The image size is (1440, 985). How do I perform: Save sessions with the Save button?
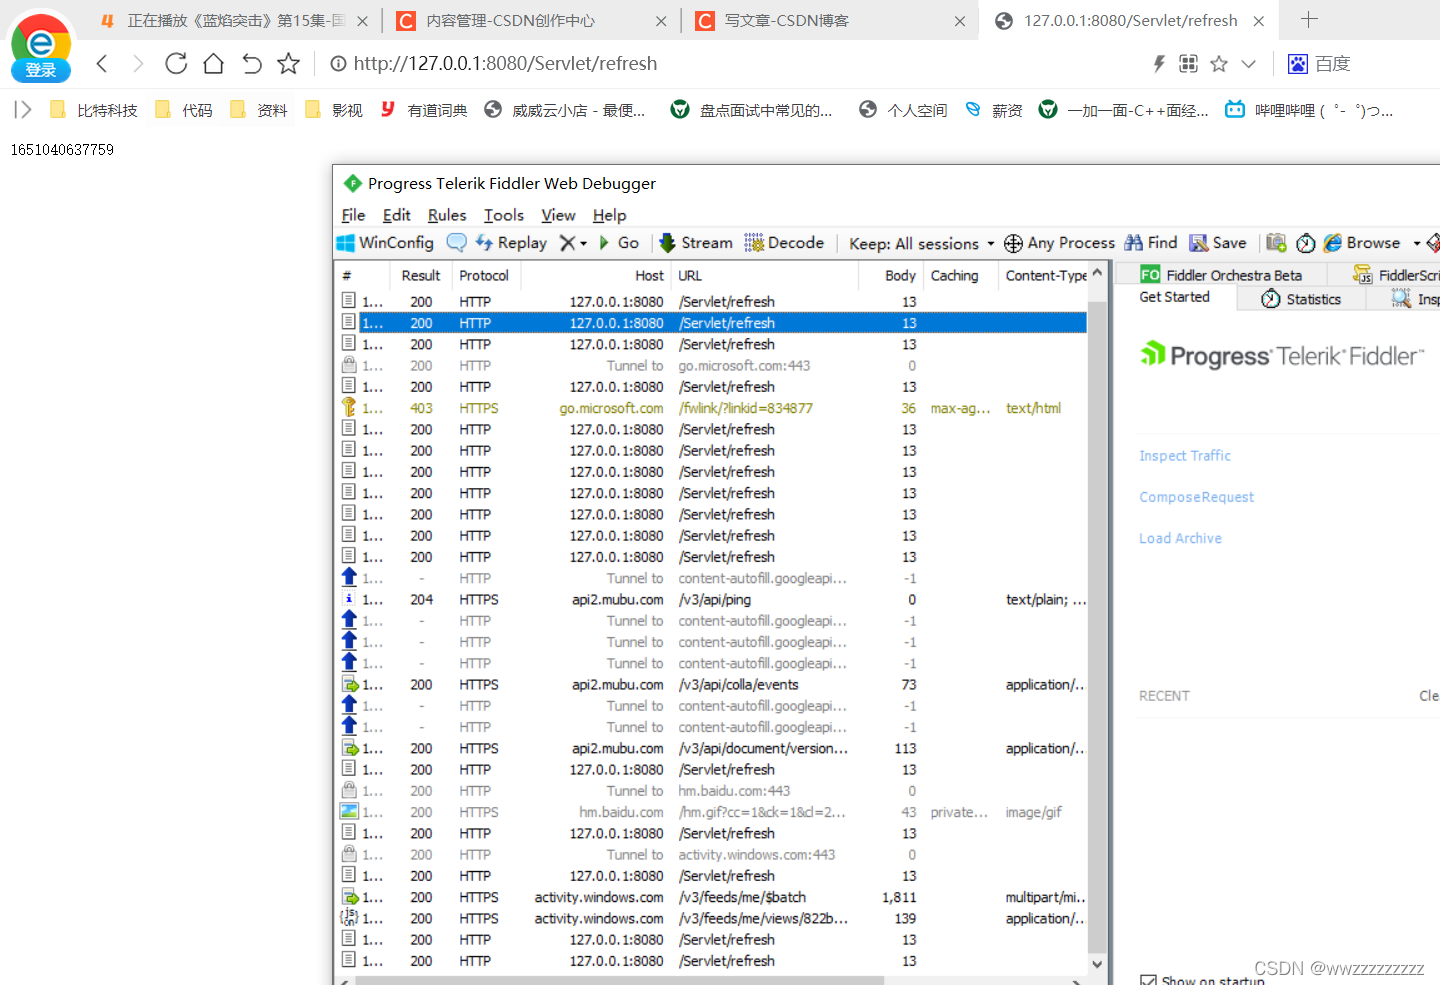[1218, 243]
